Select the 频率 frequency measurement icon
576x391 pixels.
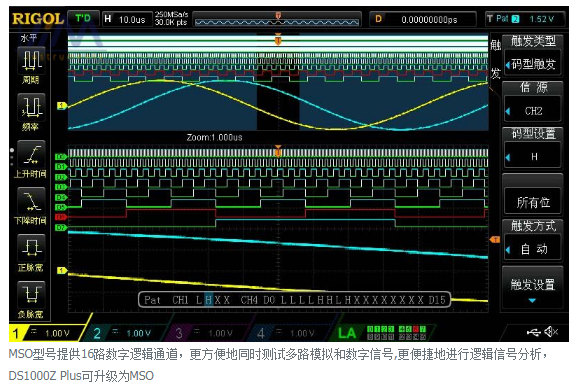(x=32, y=107)
